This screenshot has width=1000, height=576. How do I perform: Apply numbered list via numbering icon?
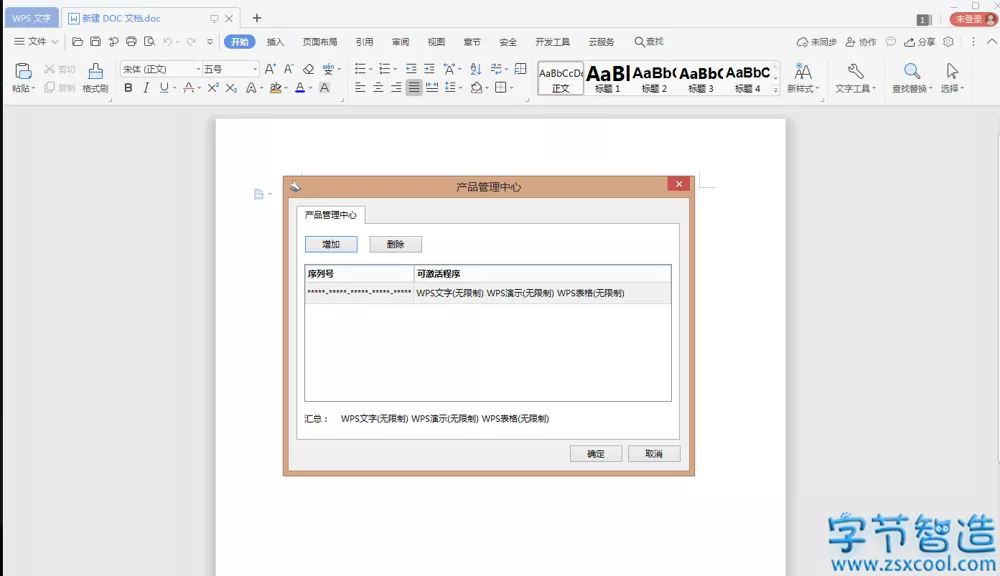pos(385,69)
